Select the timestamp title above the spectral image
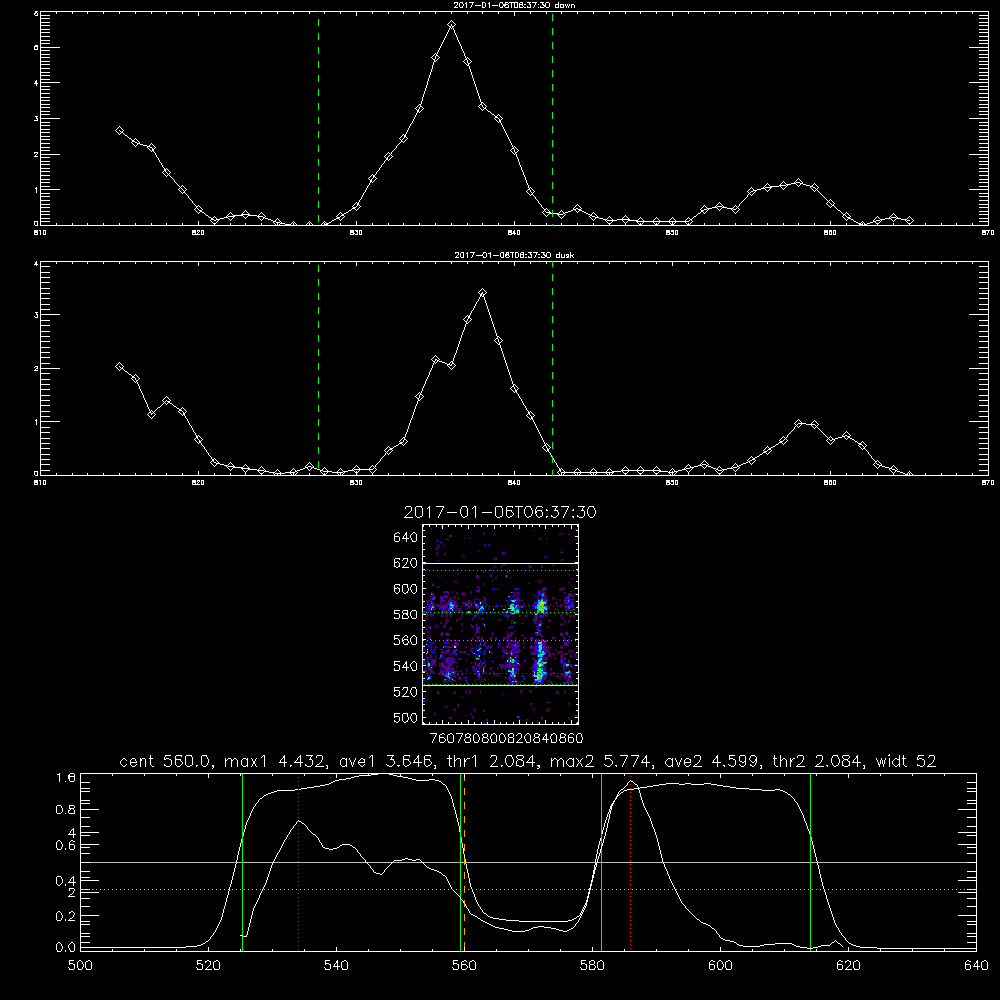Image resolution: width=1000 pixels, height=1000 pixels. [500, 512]
